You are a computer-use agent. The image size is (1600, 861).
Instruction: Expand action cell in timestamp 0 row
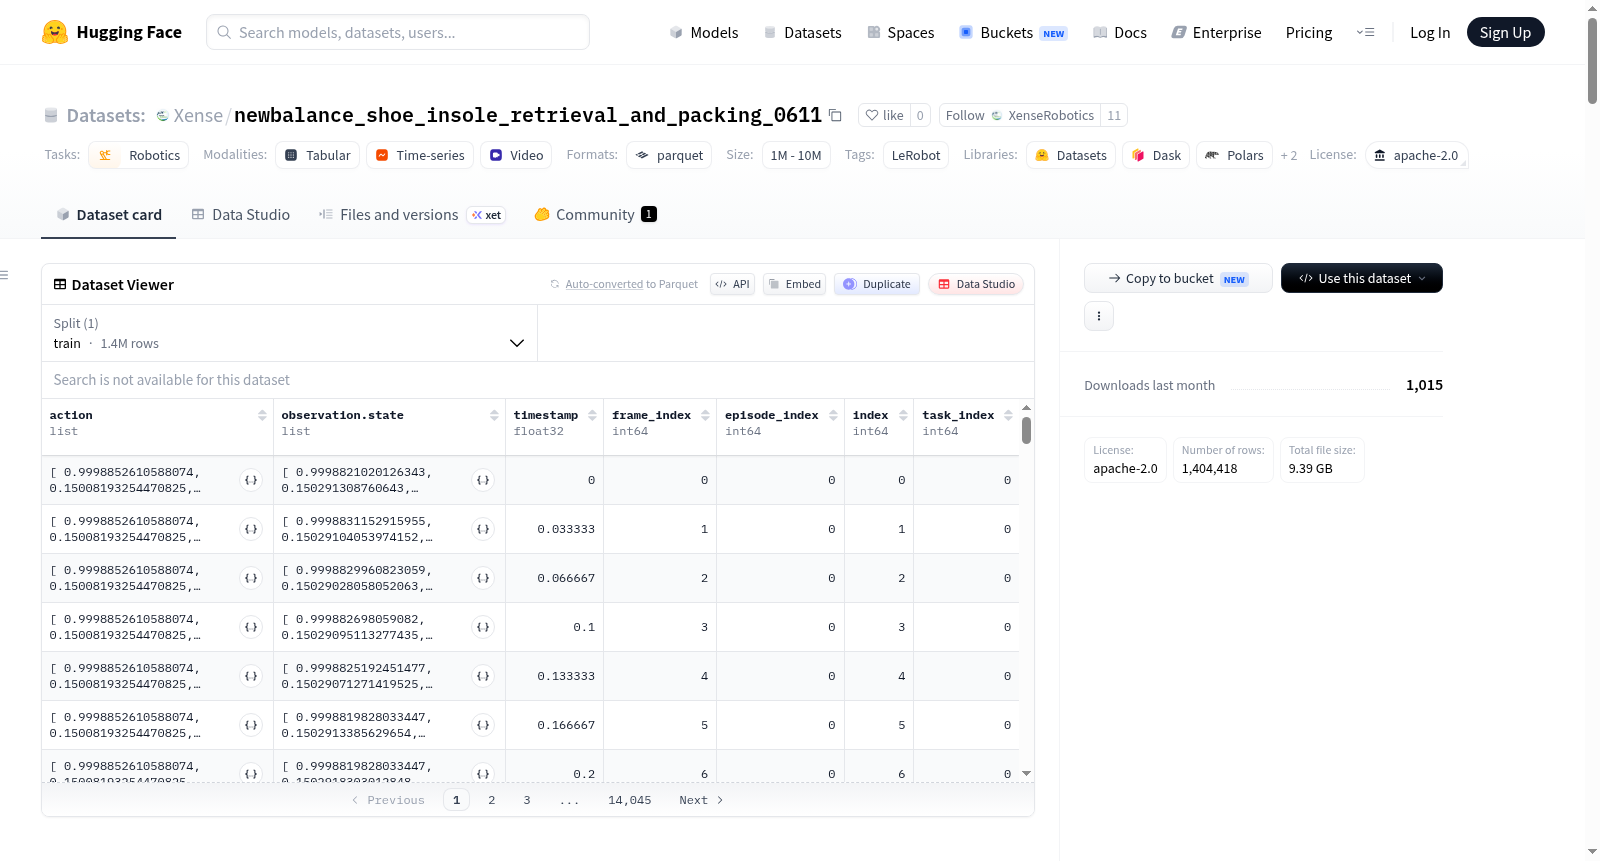tap(251, 480)
